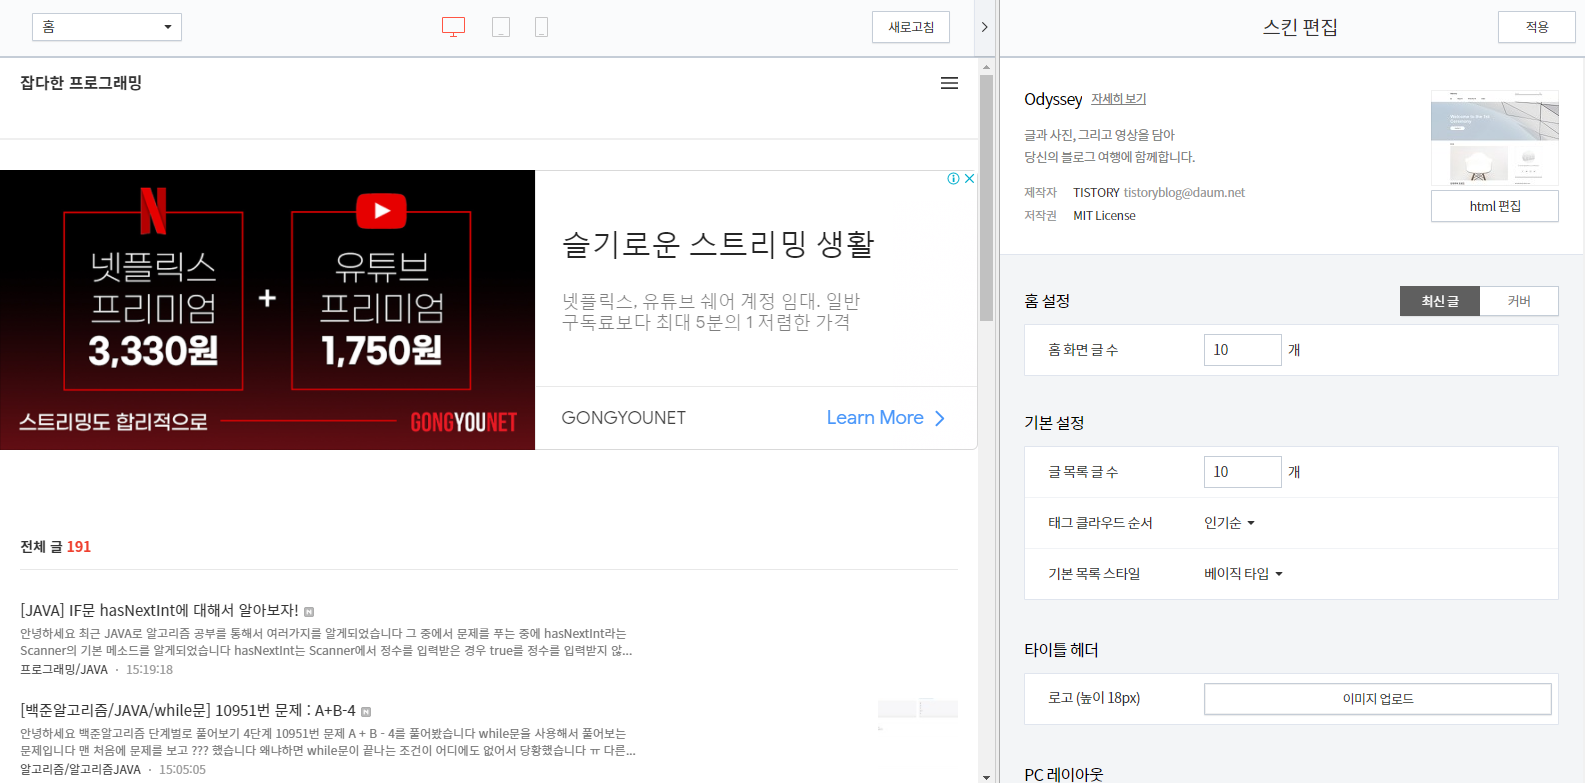1585x783 pixels.
Task: Click the 알고리즘/알고리즘JAVA category link
Action: 80,770
